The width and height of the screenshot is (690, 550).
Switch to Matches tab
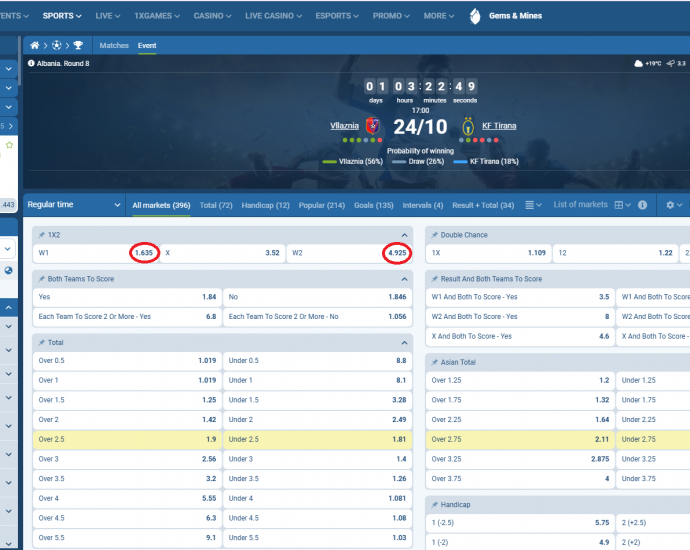(x=114, y=45)
